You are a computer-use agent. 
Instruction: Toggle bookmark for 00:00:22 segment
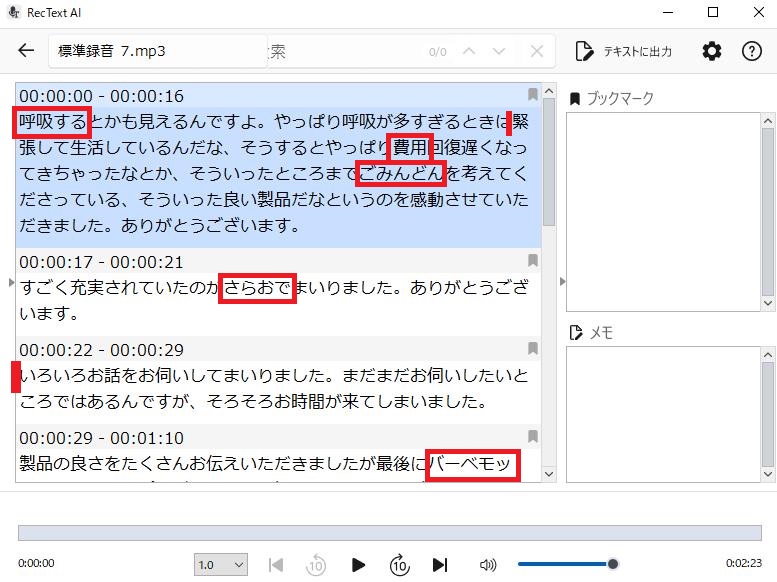pyautogui.click(x=533, y=349)
